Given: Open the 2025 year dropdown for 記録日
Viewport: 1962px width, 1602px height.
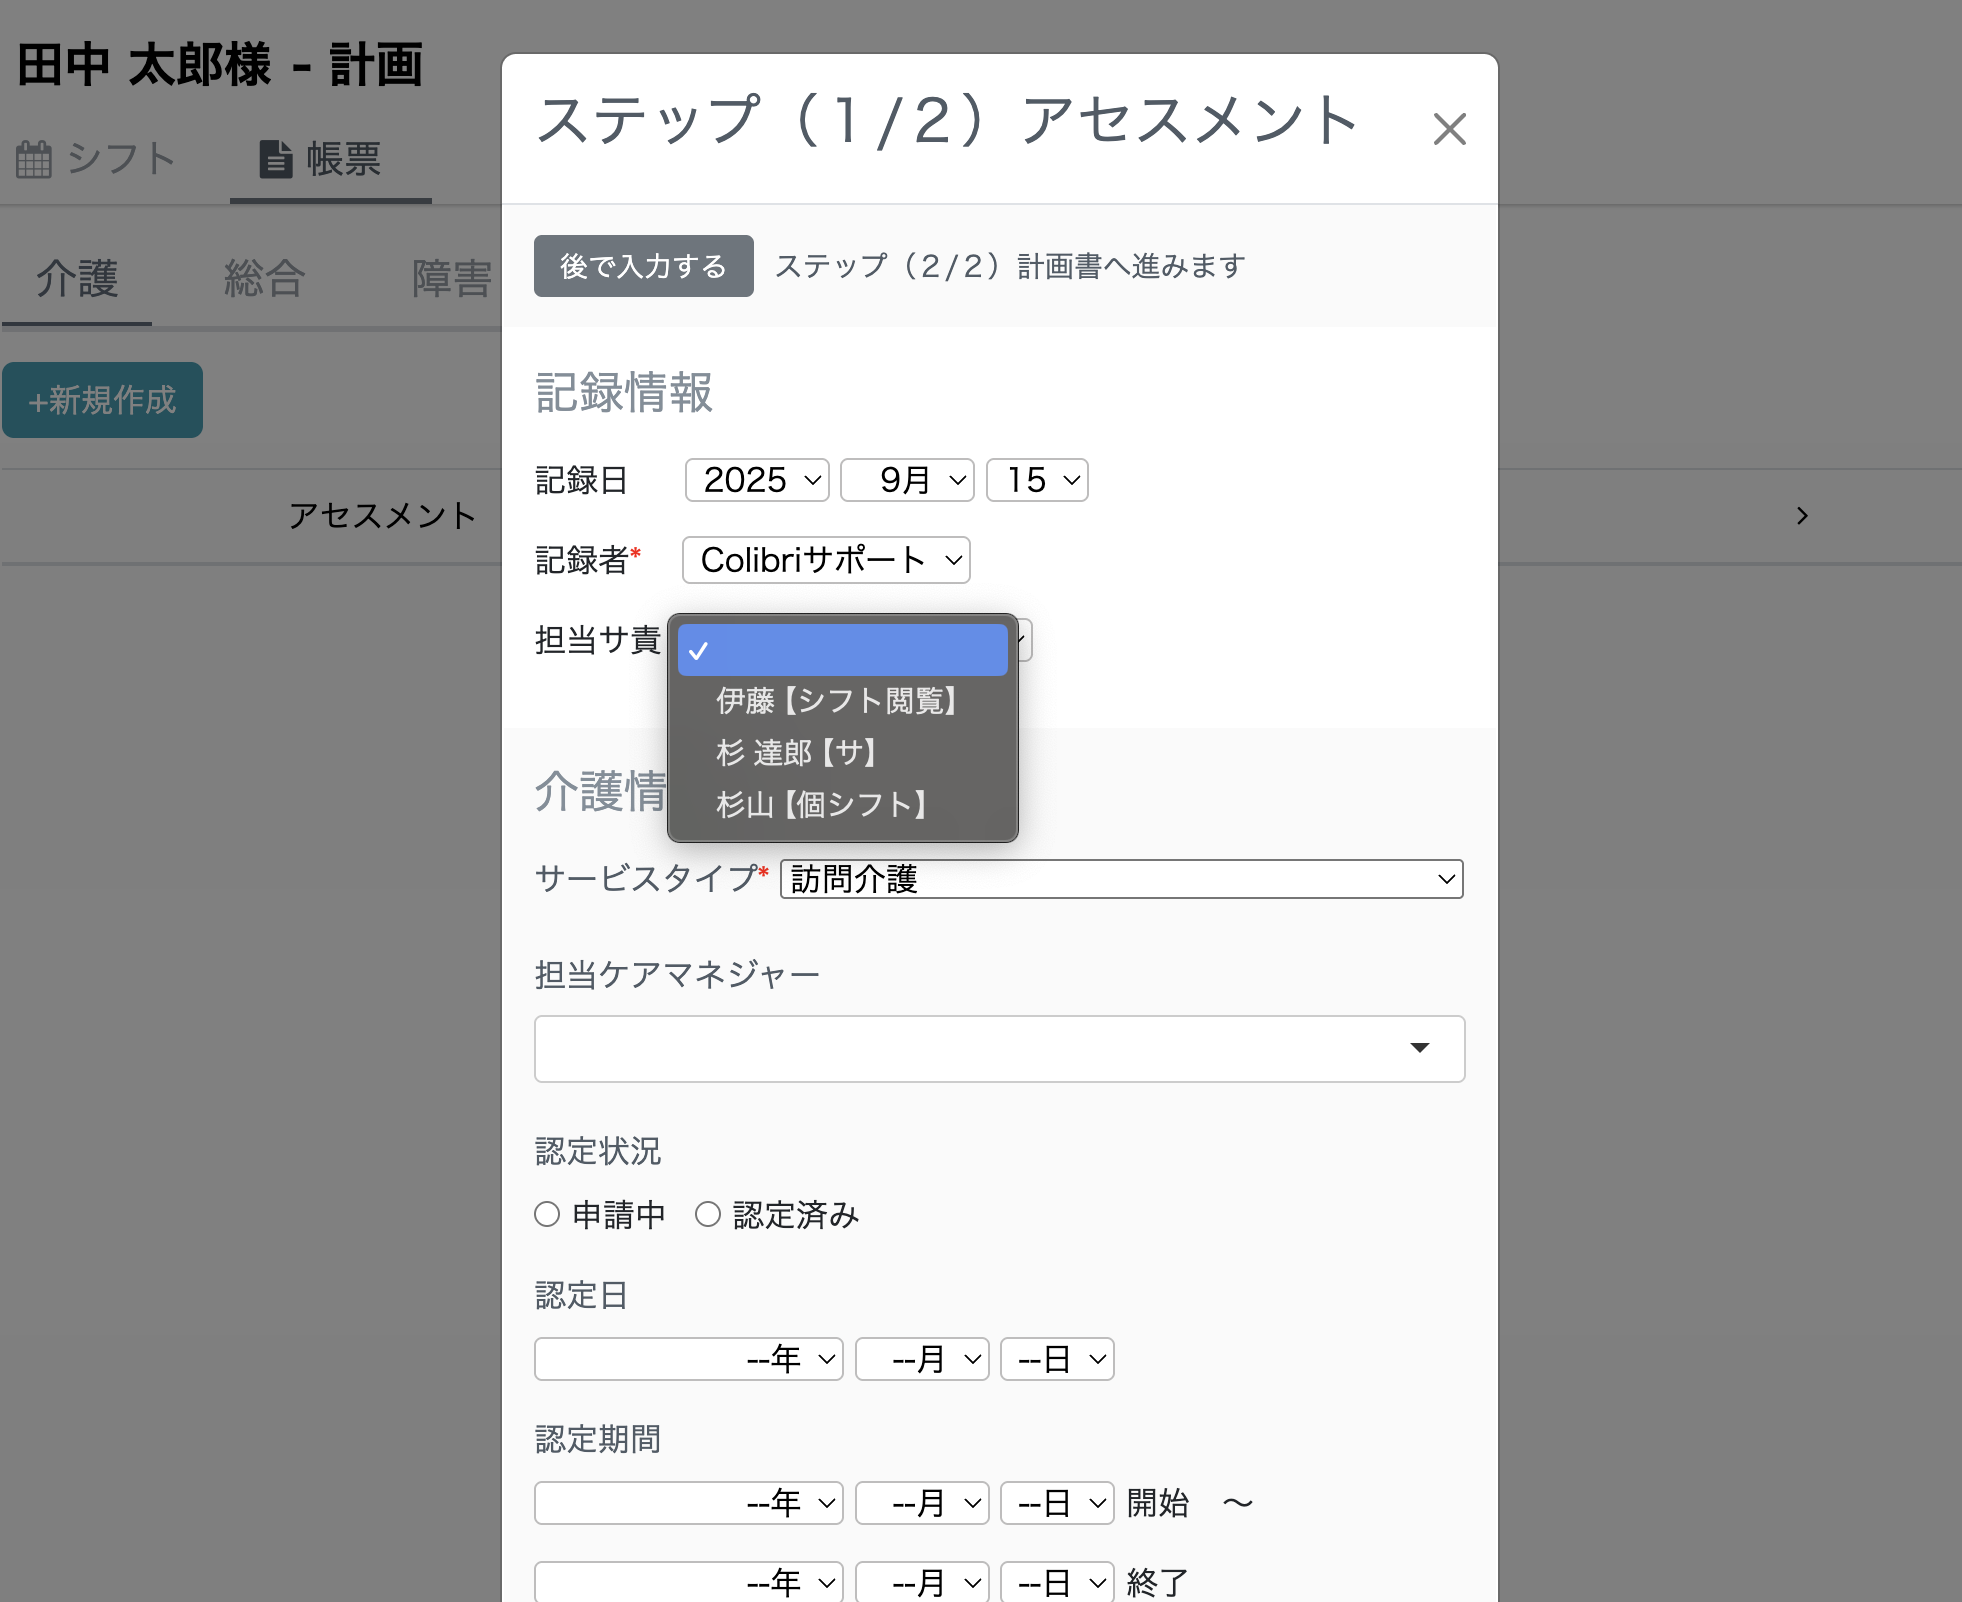Looking at the screenshot, I should (x=756, y=479).
